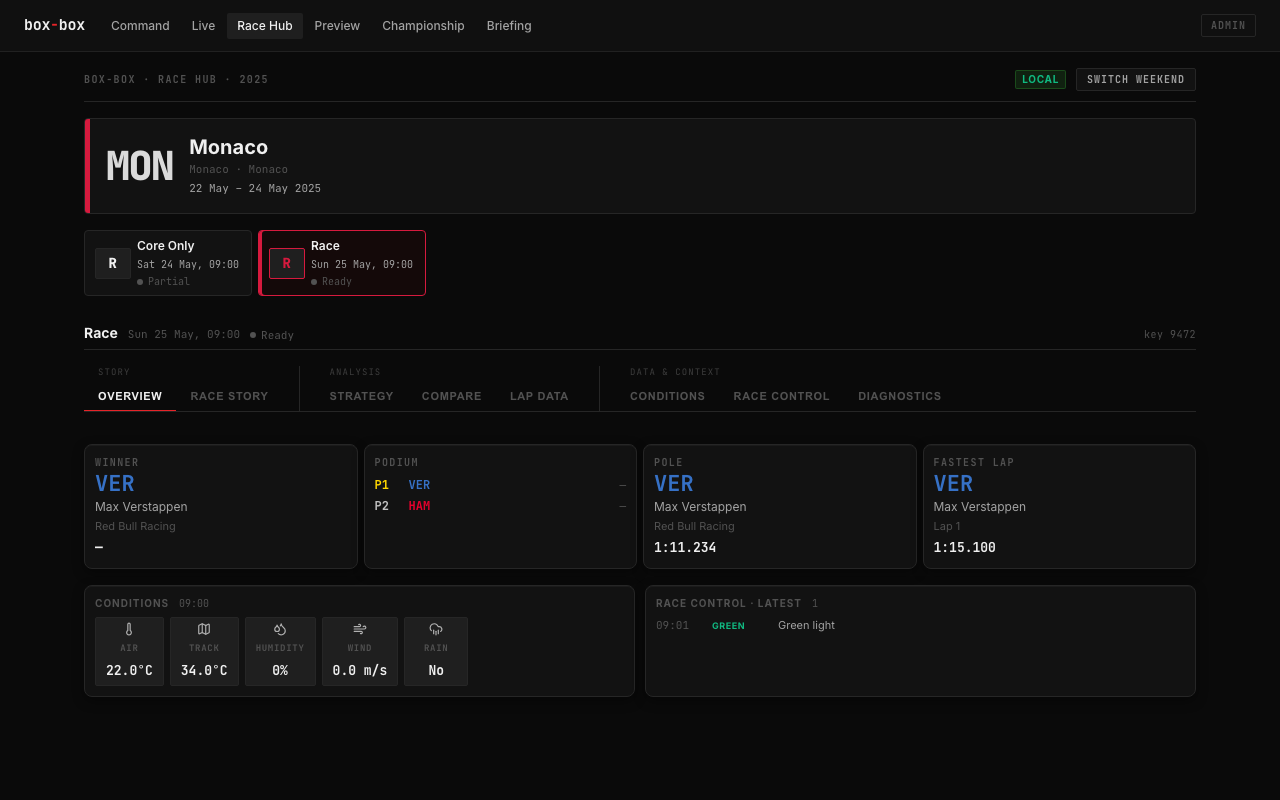Open the RACE CONTROL tab
The image size is (1280, 800).
click(x=782, y=396)
